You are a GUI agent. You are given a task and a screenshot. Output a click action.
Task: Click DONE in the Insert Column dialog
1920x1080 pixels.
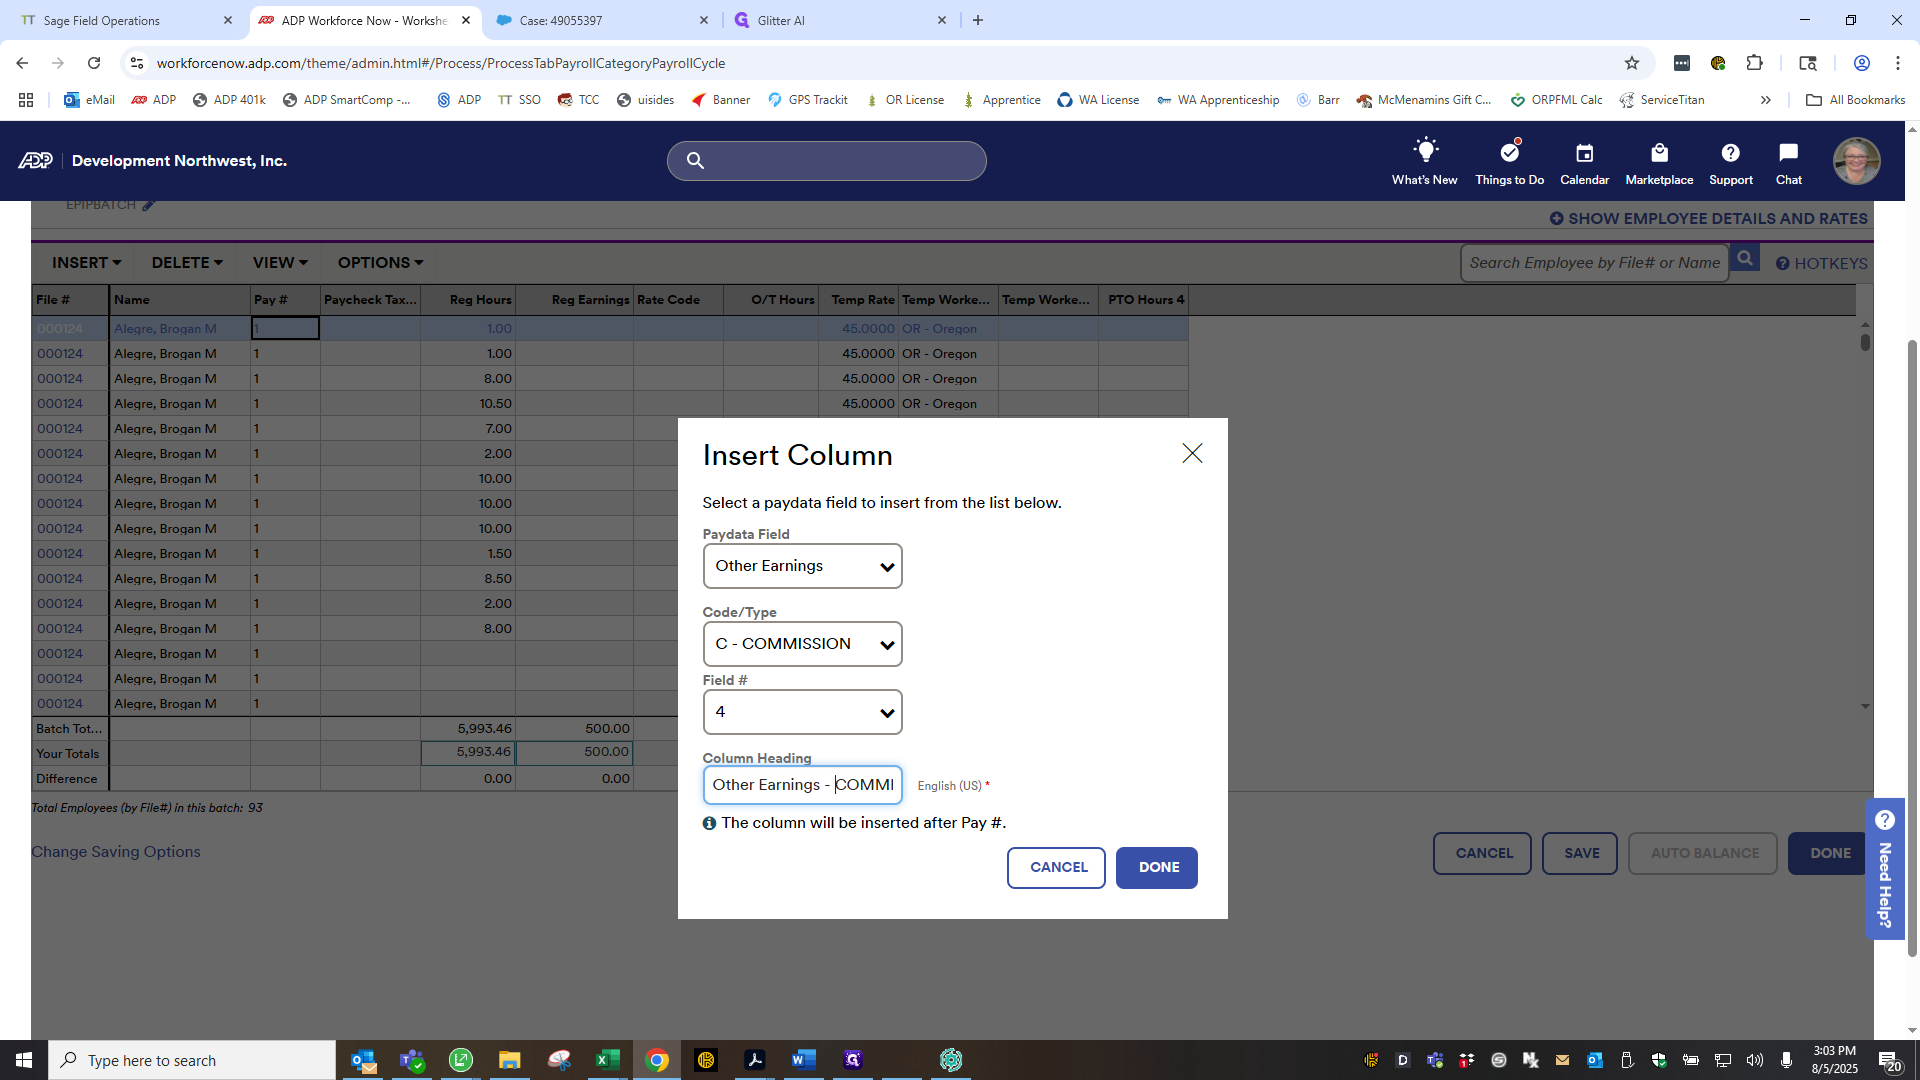pos(1157,868)
